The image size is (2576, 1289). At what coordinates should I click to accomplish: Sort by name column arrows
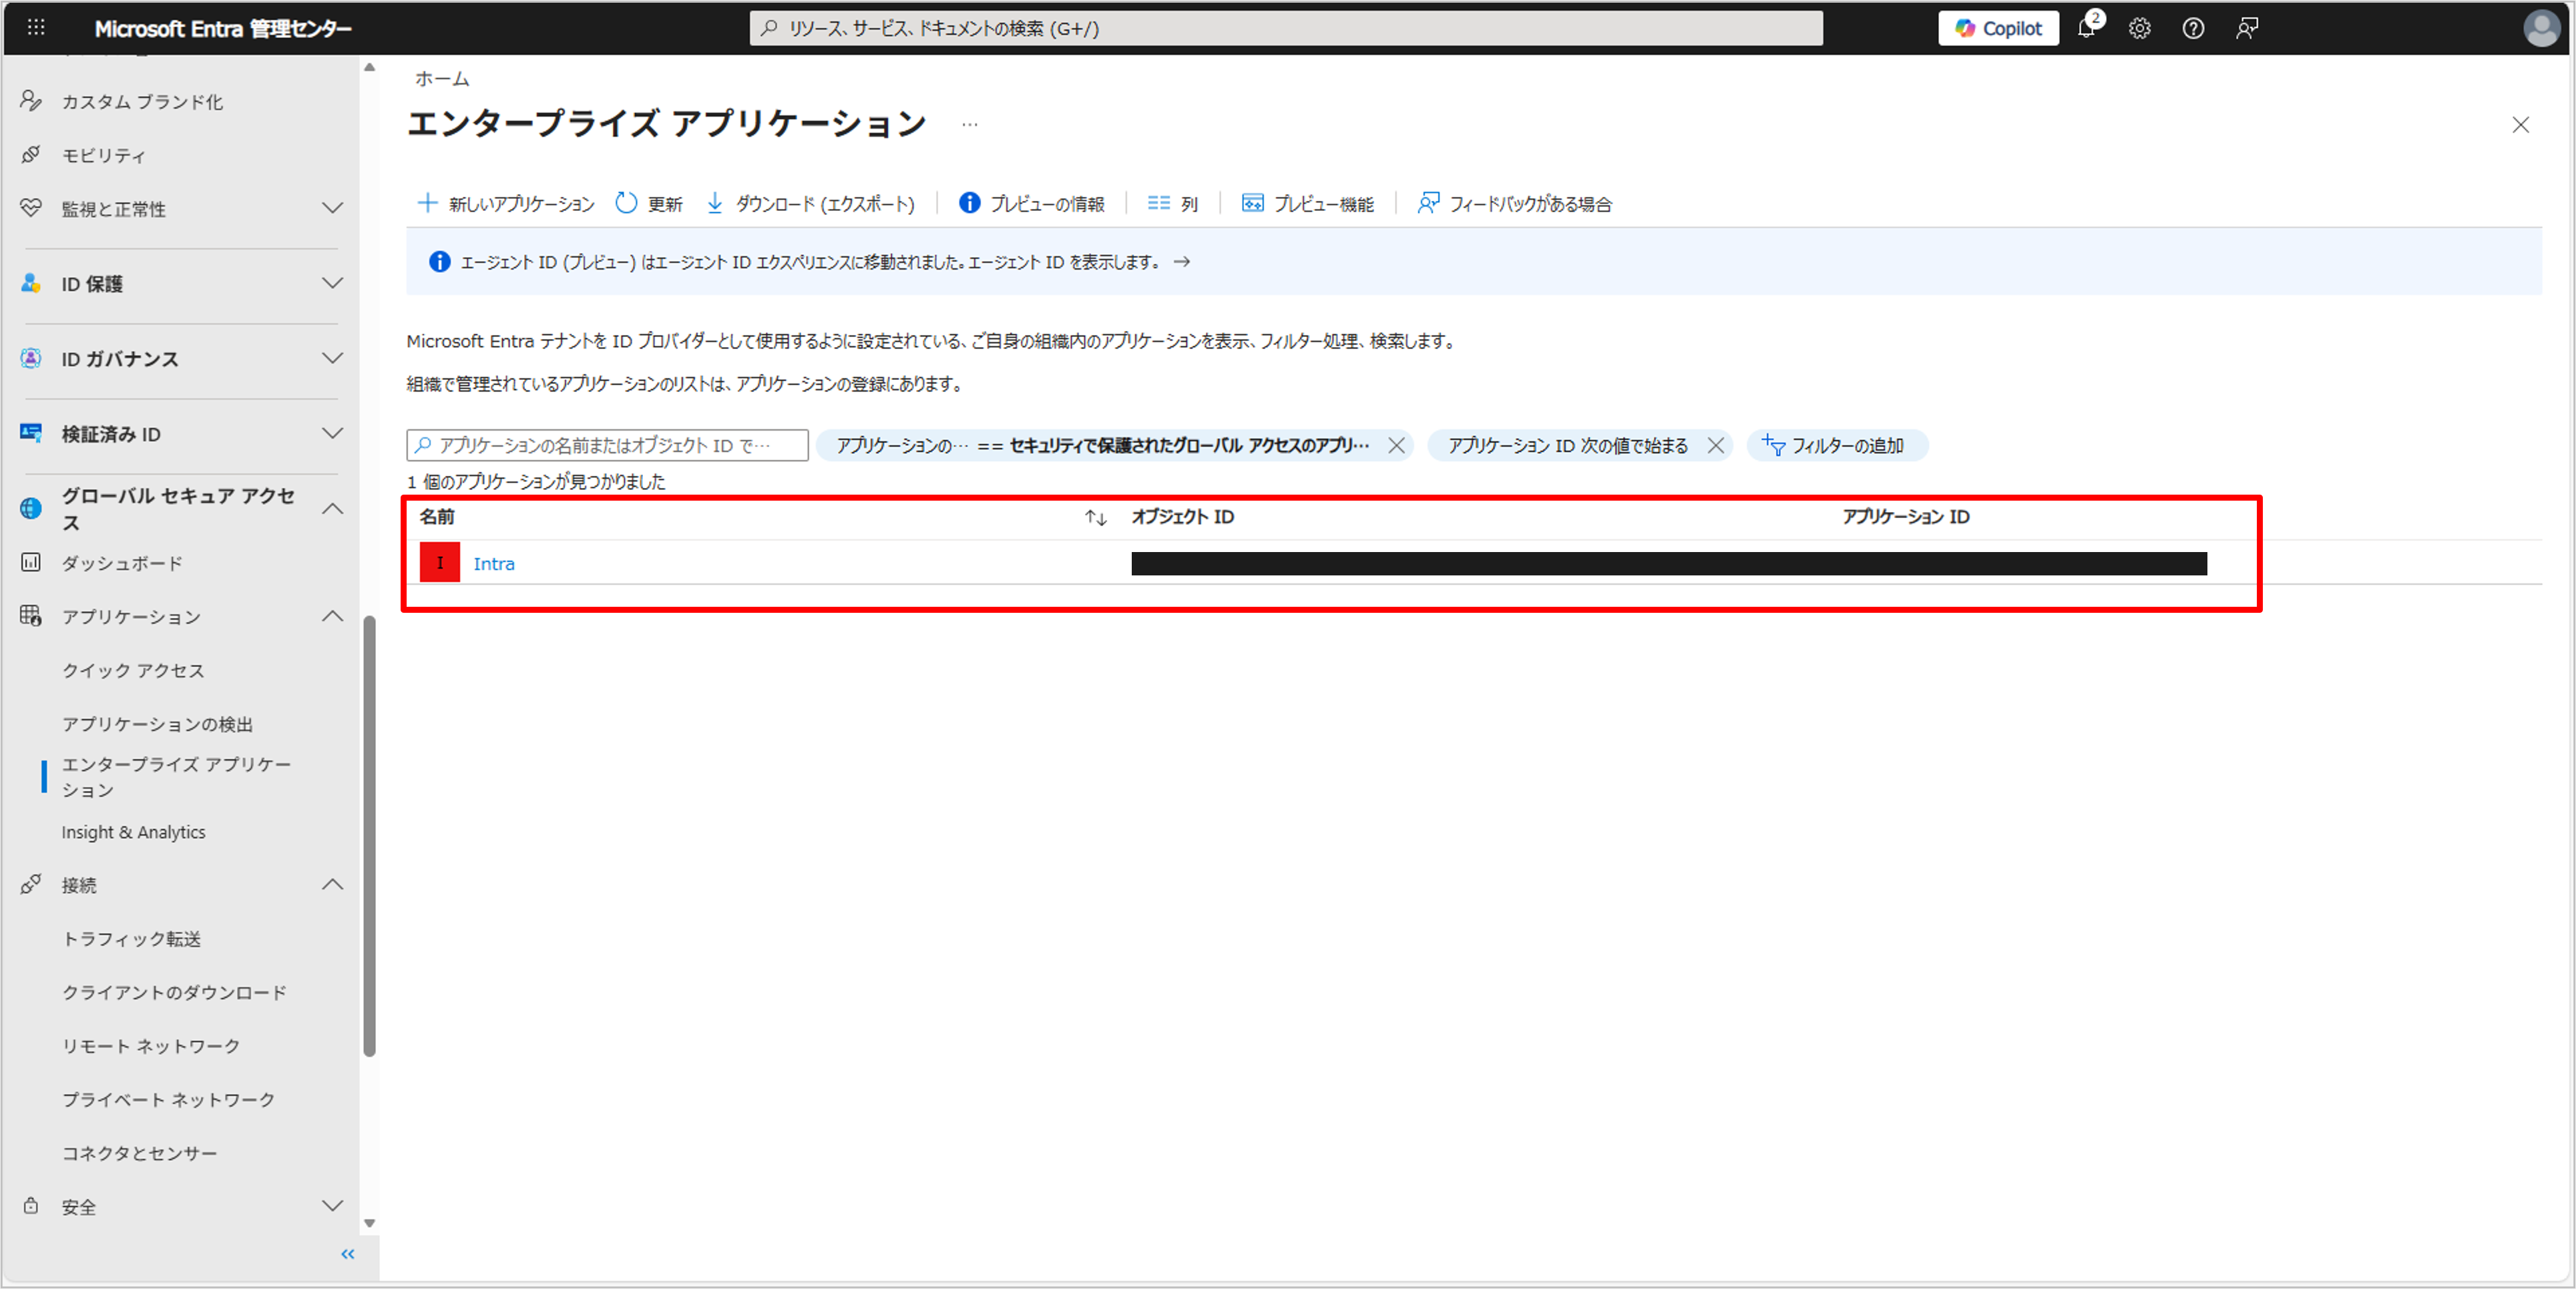pos(1096,518)
